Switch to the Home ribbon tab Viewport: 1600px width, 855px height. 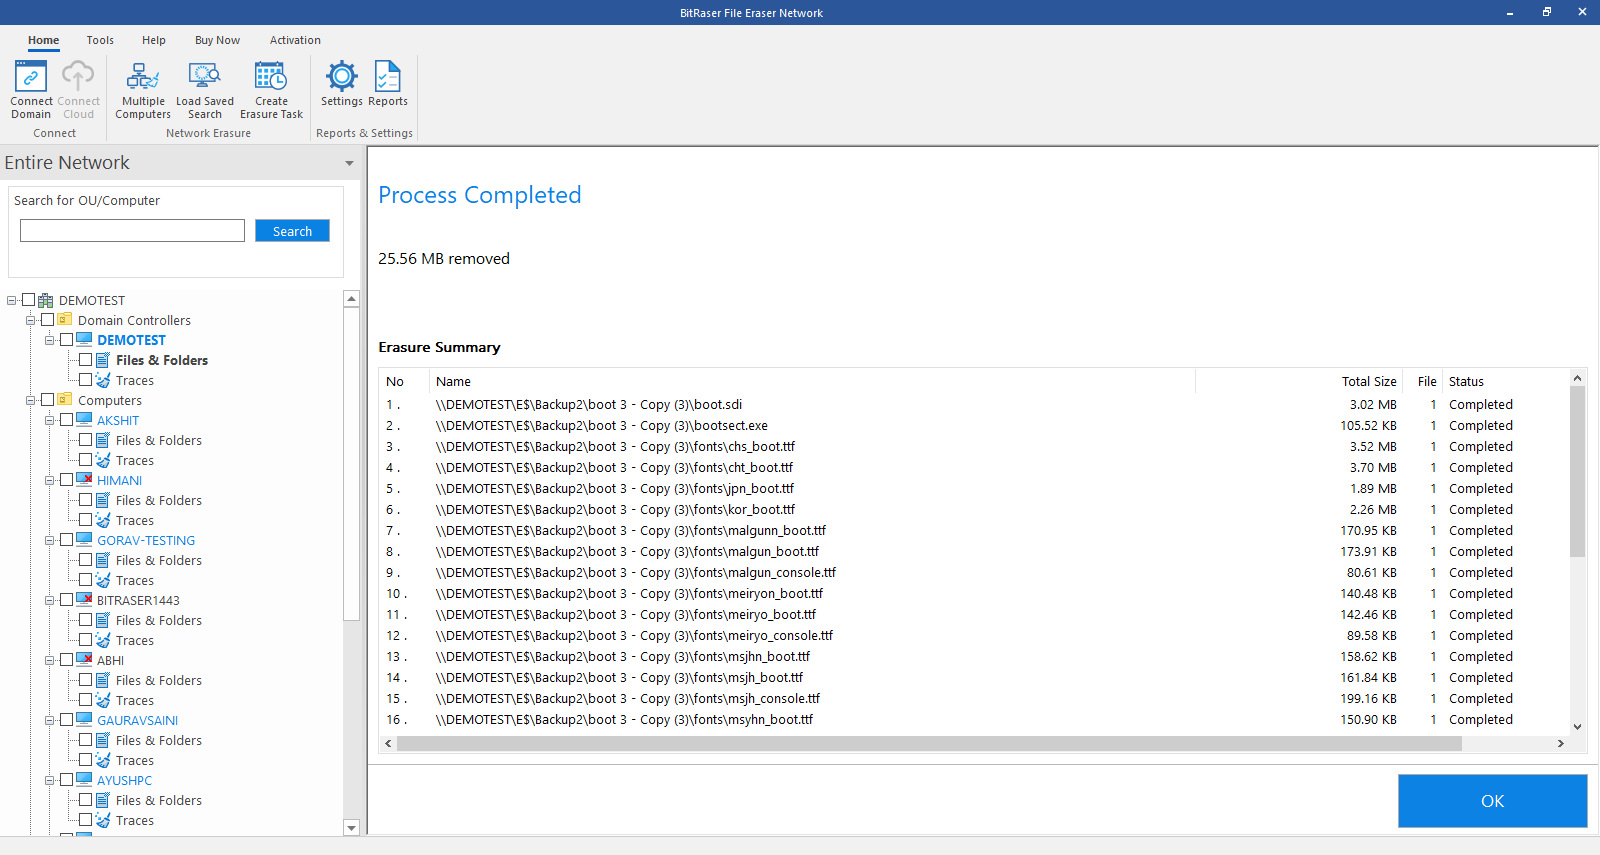(x=43, y=40)
